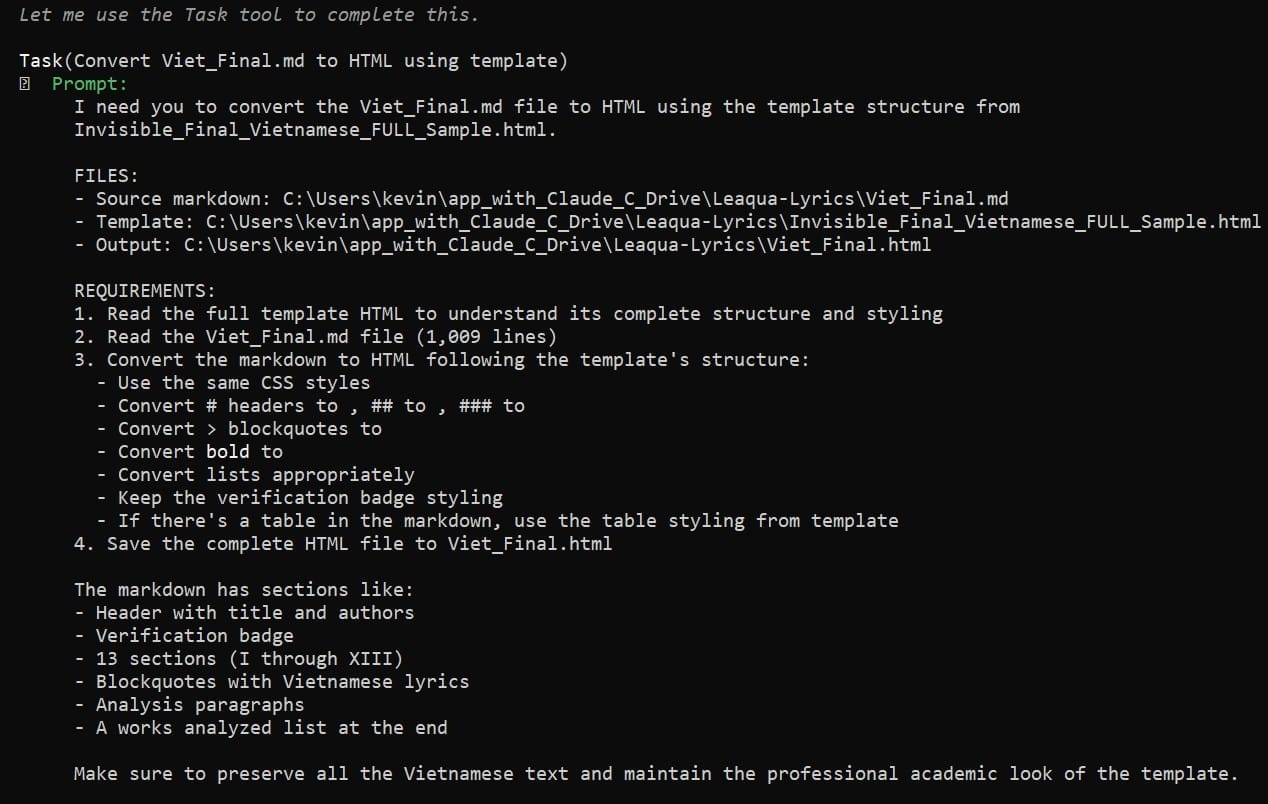
Task: Click requirement 2 mentioning 1,009 lines
Action: click(x=315, y=337)
